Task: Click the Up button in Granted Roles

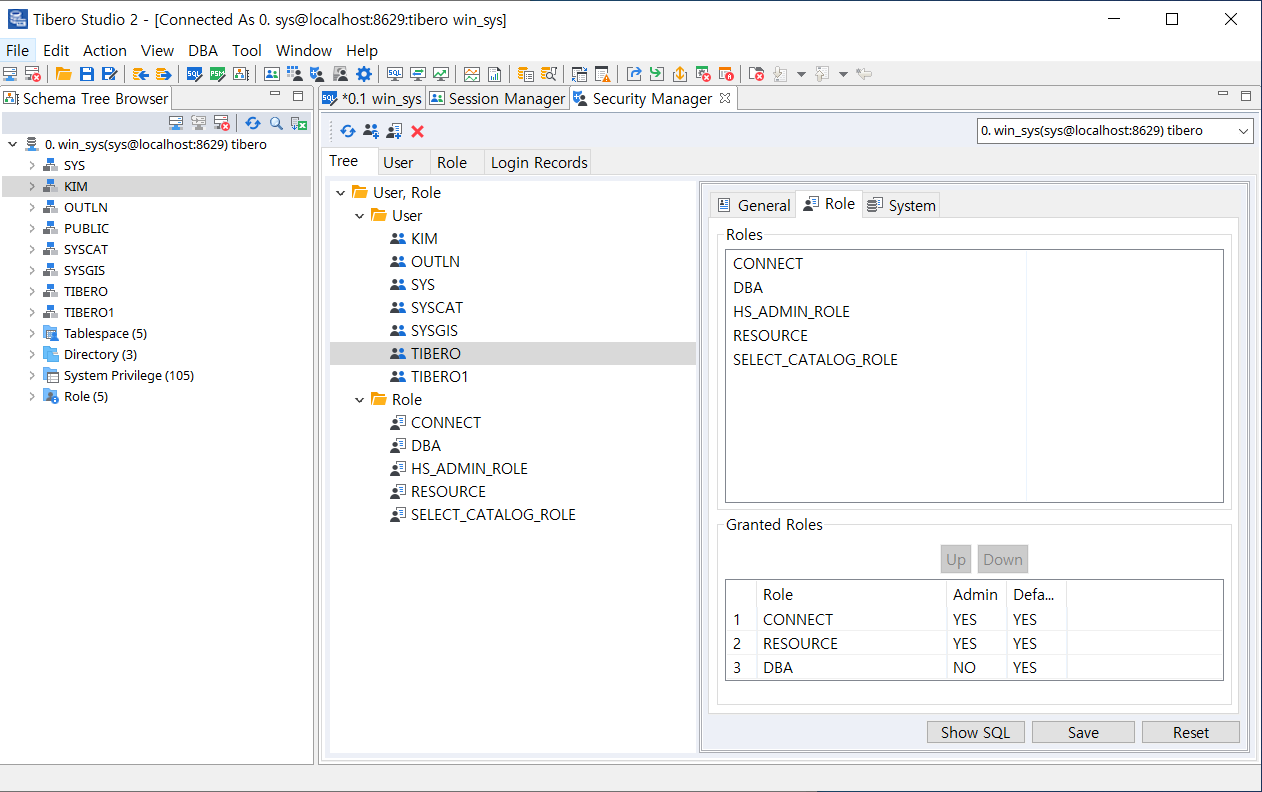Action: pos(956,559)
